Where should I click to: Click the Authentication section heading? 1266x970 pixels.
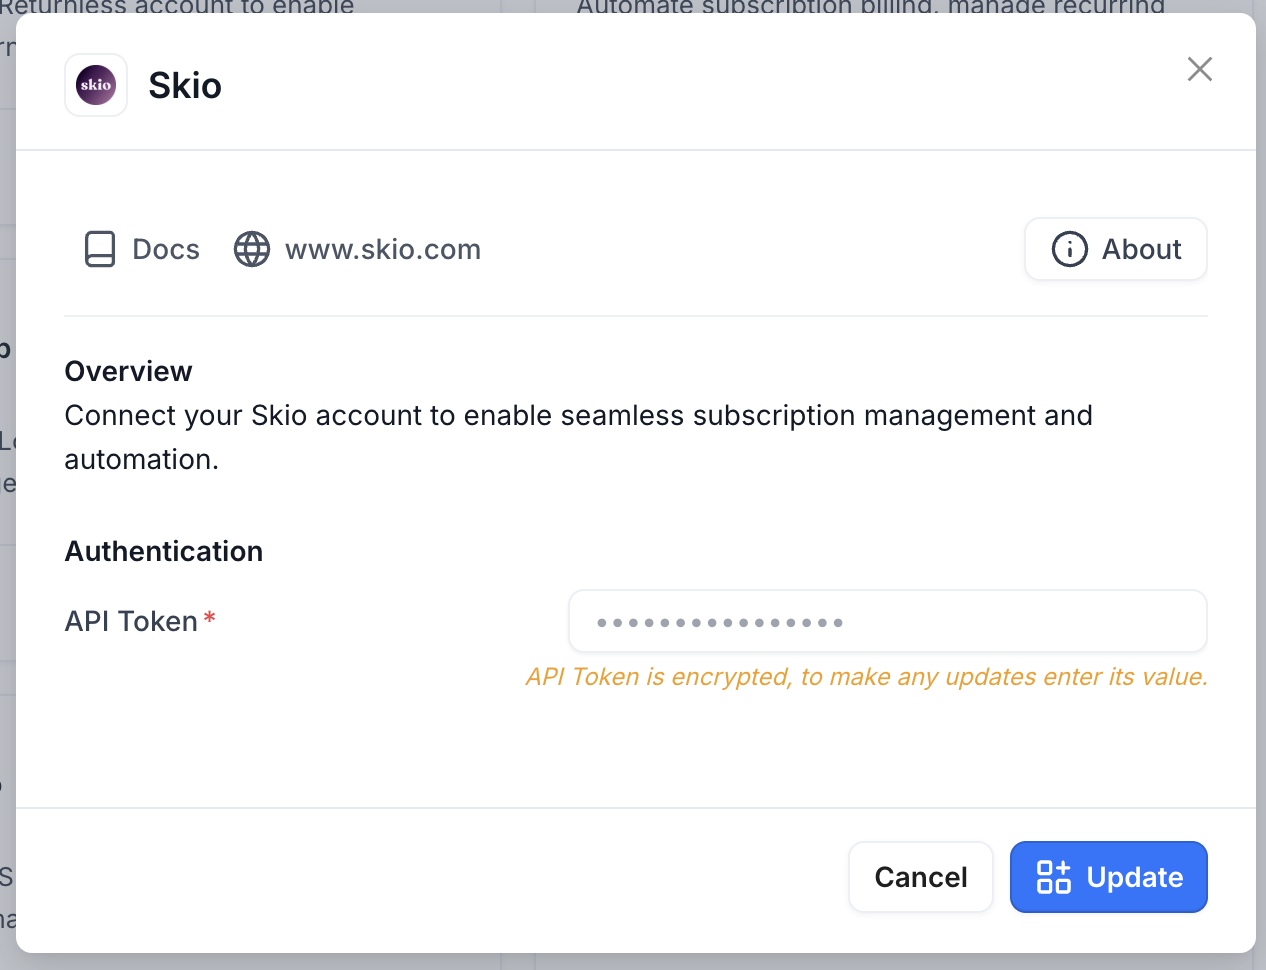click(x=164, y=551)
